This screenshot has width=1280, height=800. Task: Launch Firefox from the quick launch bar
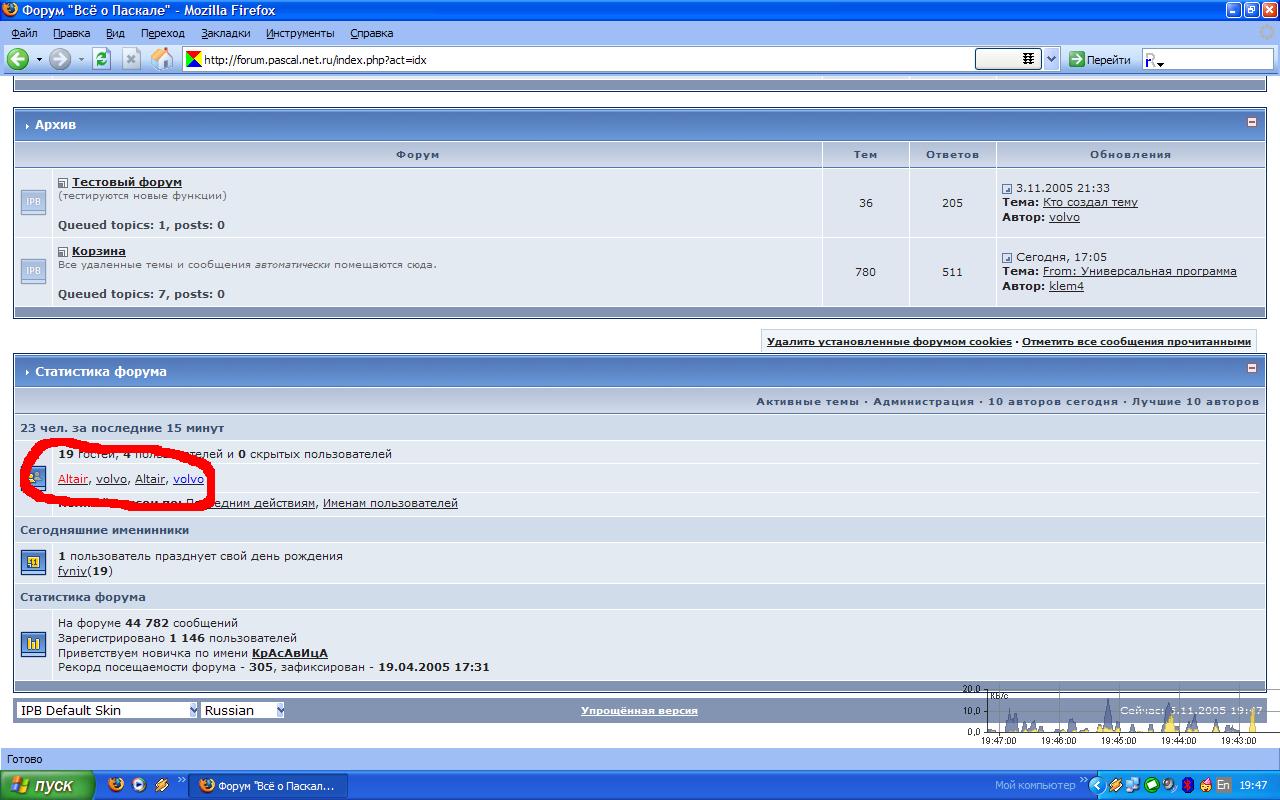click(116, 785)
